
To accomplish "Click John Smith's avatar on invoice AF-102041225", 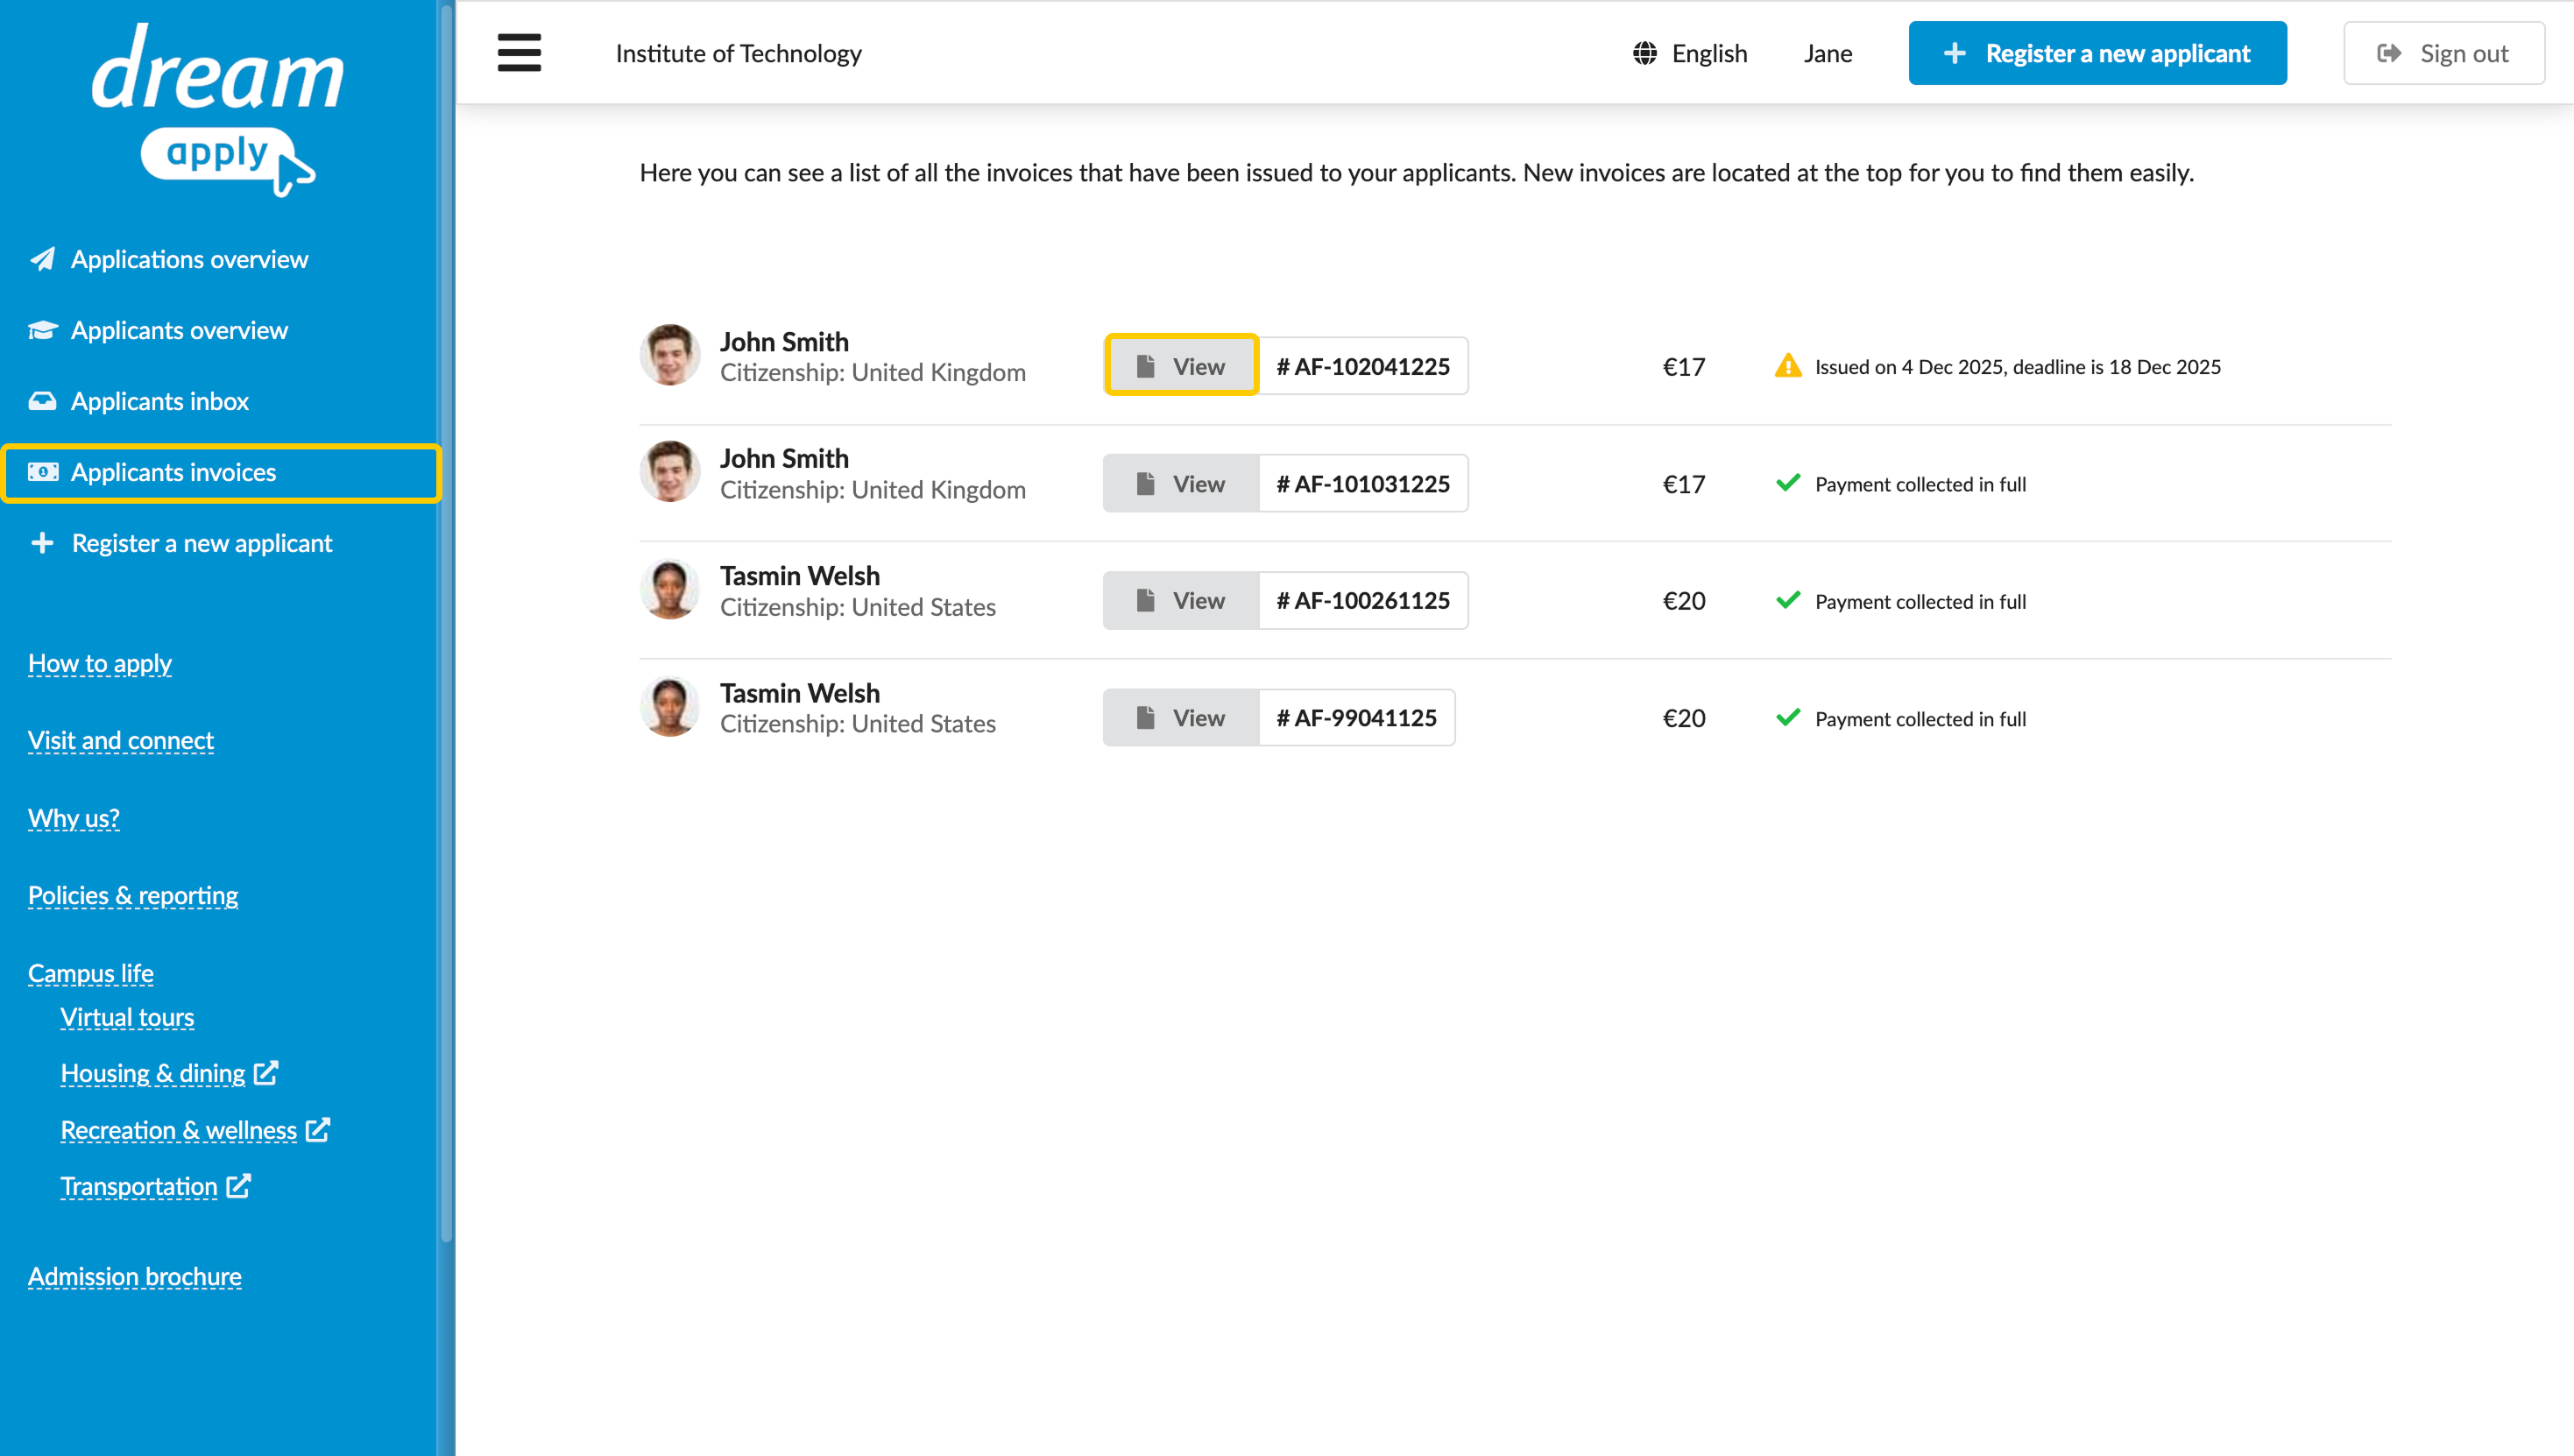I will [x=670, y=355].
